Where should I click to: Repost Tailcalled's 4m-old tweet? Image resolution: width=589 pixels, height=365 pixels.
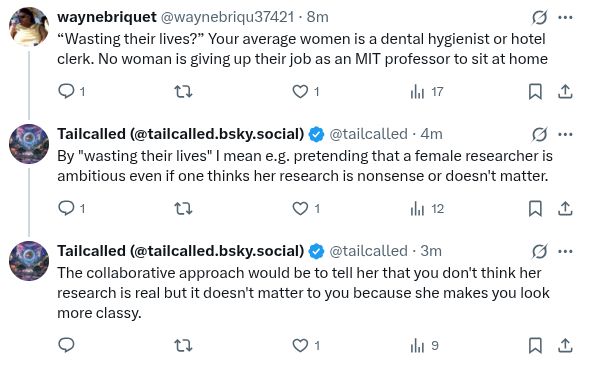pos(184,208)
